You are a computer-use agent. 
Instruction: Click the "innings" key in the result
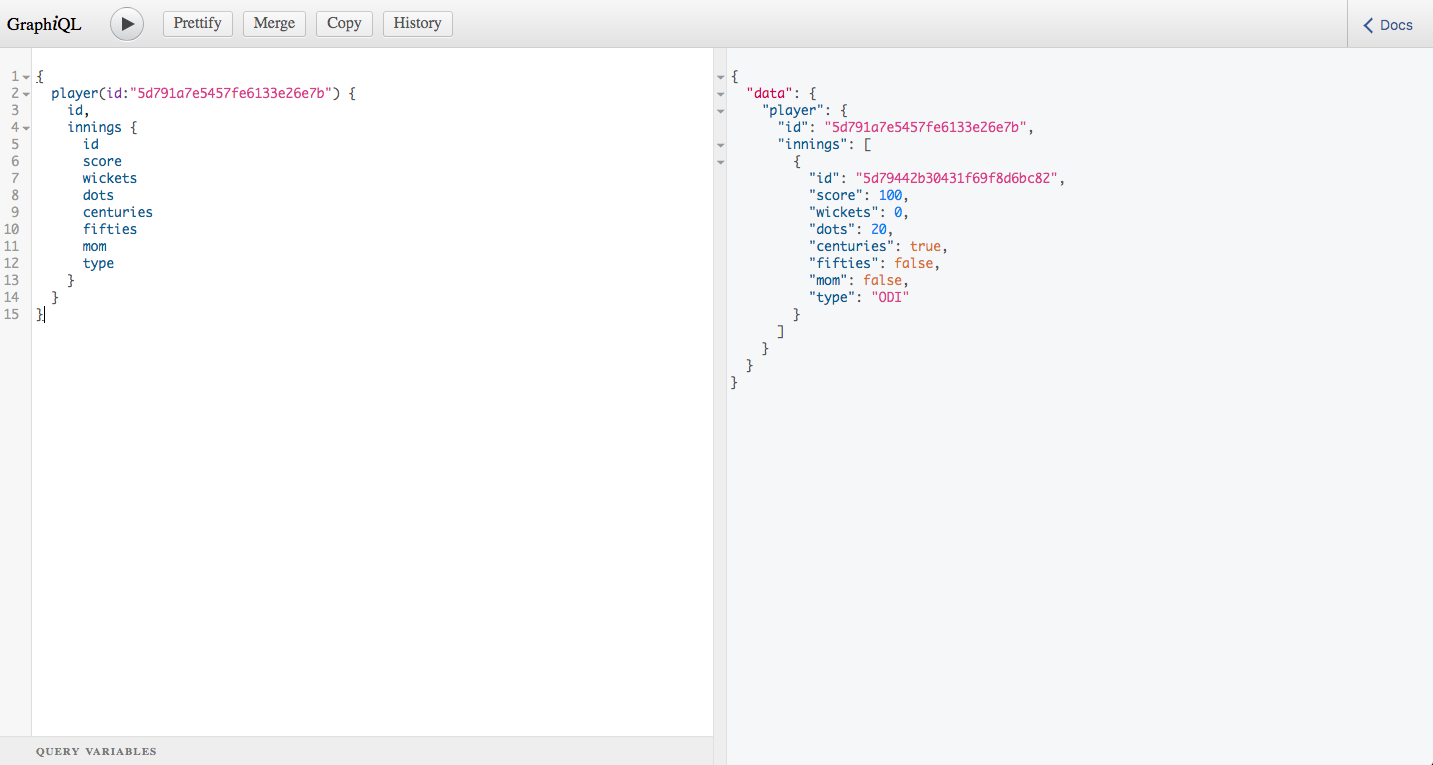coord(813,144)
